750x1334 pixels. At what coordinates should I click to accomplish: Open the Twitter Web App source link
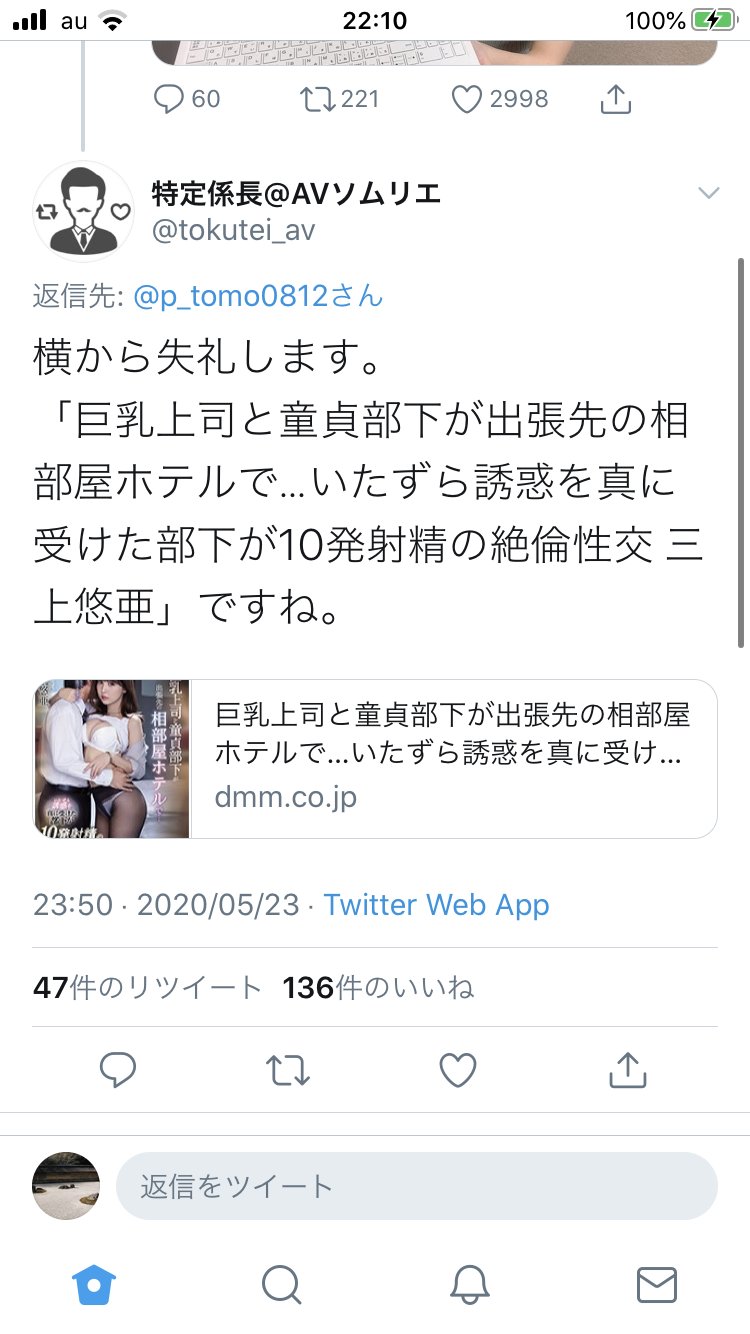click(437, 905)
